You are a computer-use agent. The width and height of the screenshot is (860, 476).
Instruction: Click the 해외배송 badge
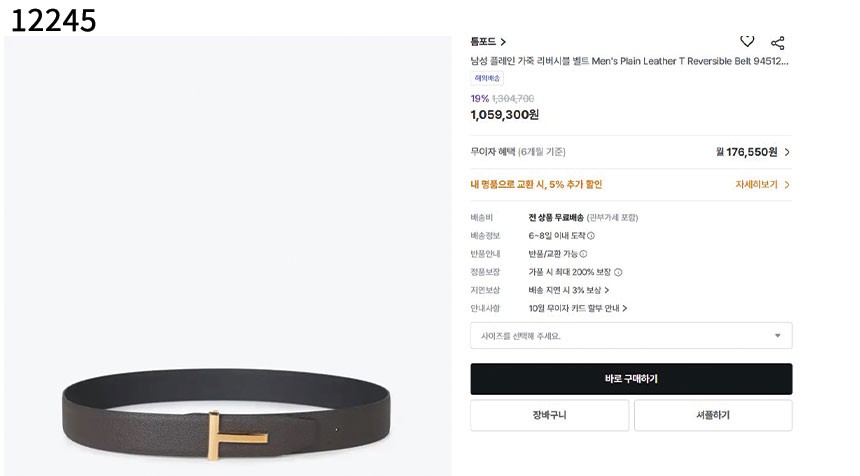[x=487, y=78]
